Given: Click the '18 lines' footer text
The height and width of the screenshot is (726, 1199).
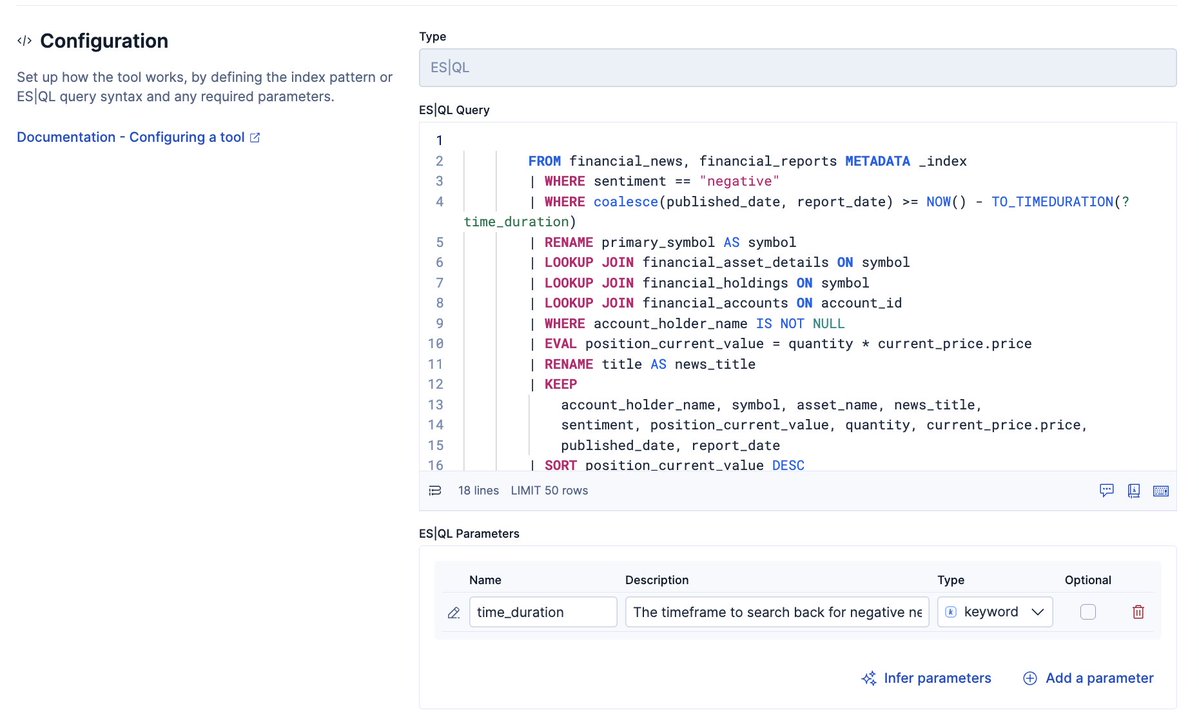Looking at the screenshot, I should [478, 490].
